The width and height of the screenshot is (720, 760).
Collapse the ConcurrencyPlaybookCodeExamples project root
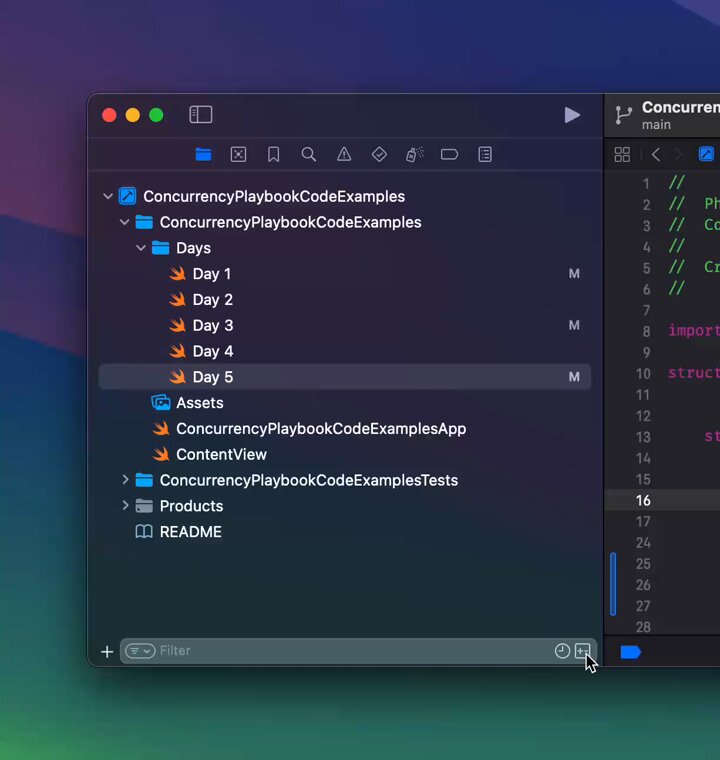108,196
